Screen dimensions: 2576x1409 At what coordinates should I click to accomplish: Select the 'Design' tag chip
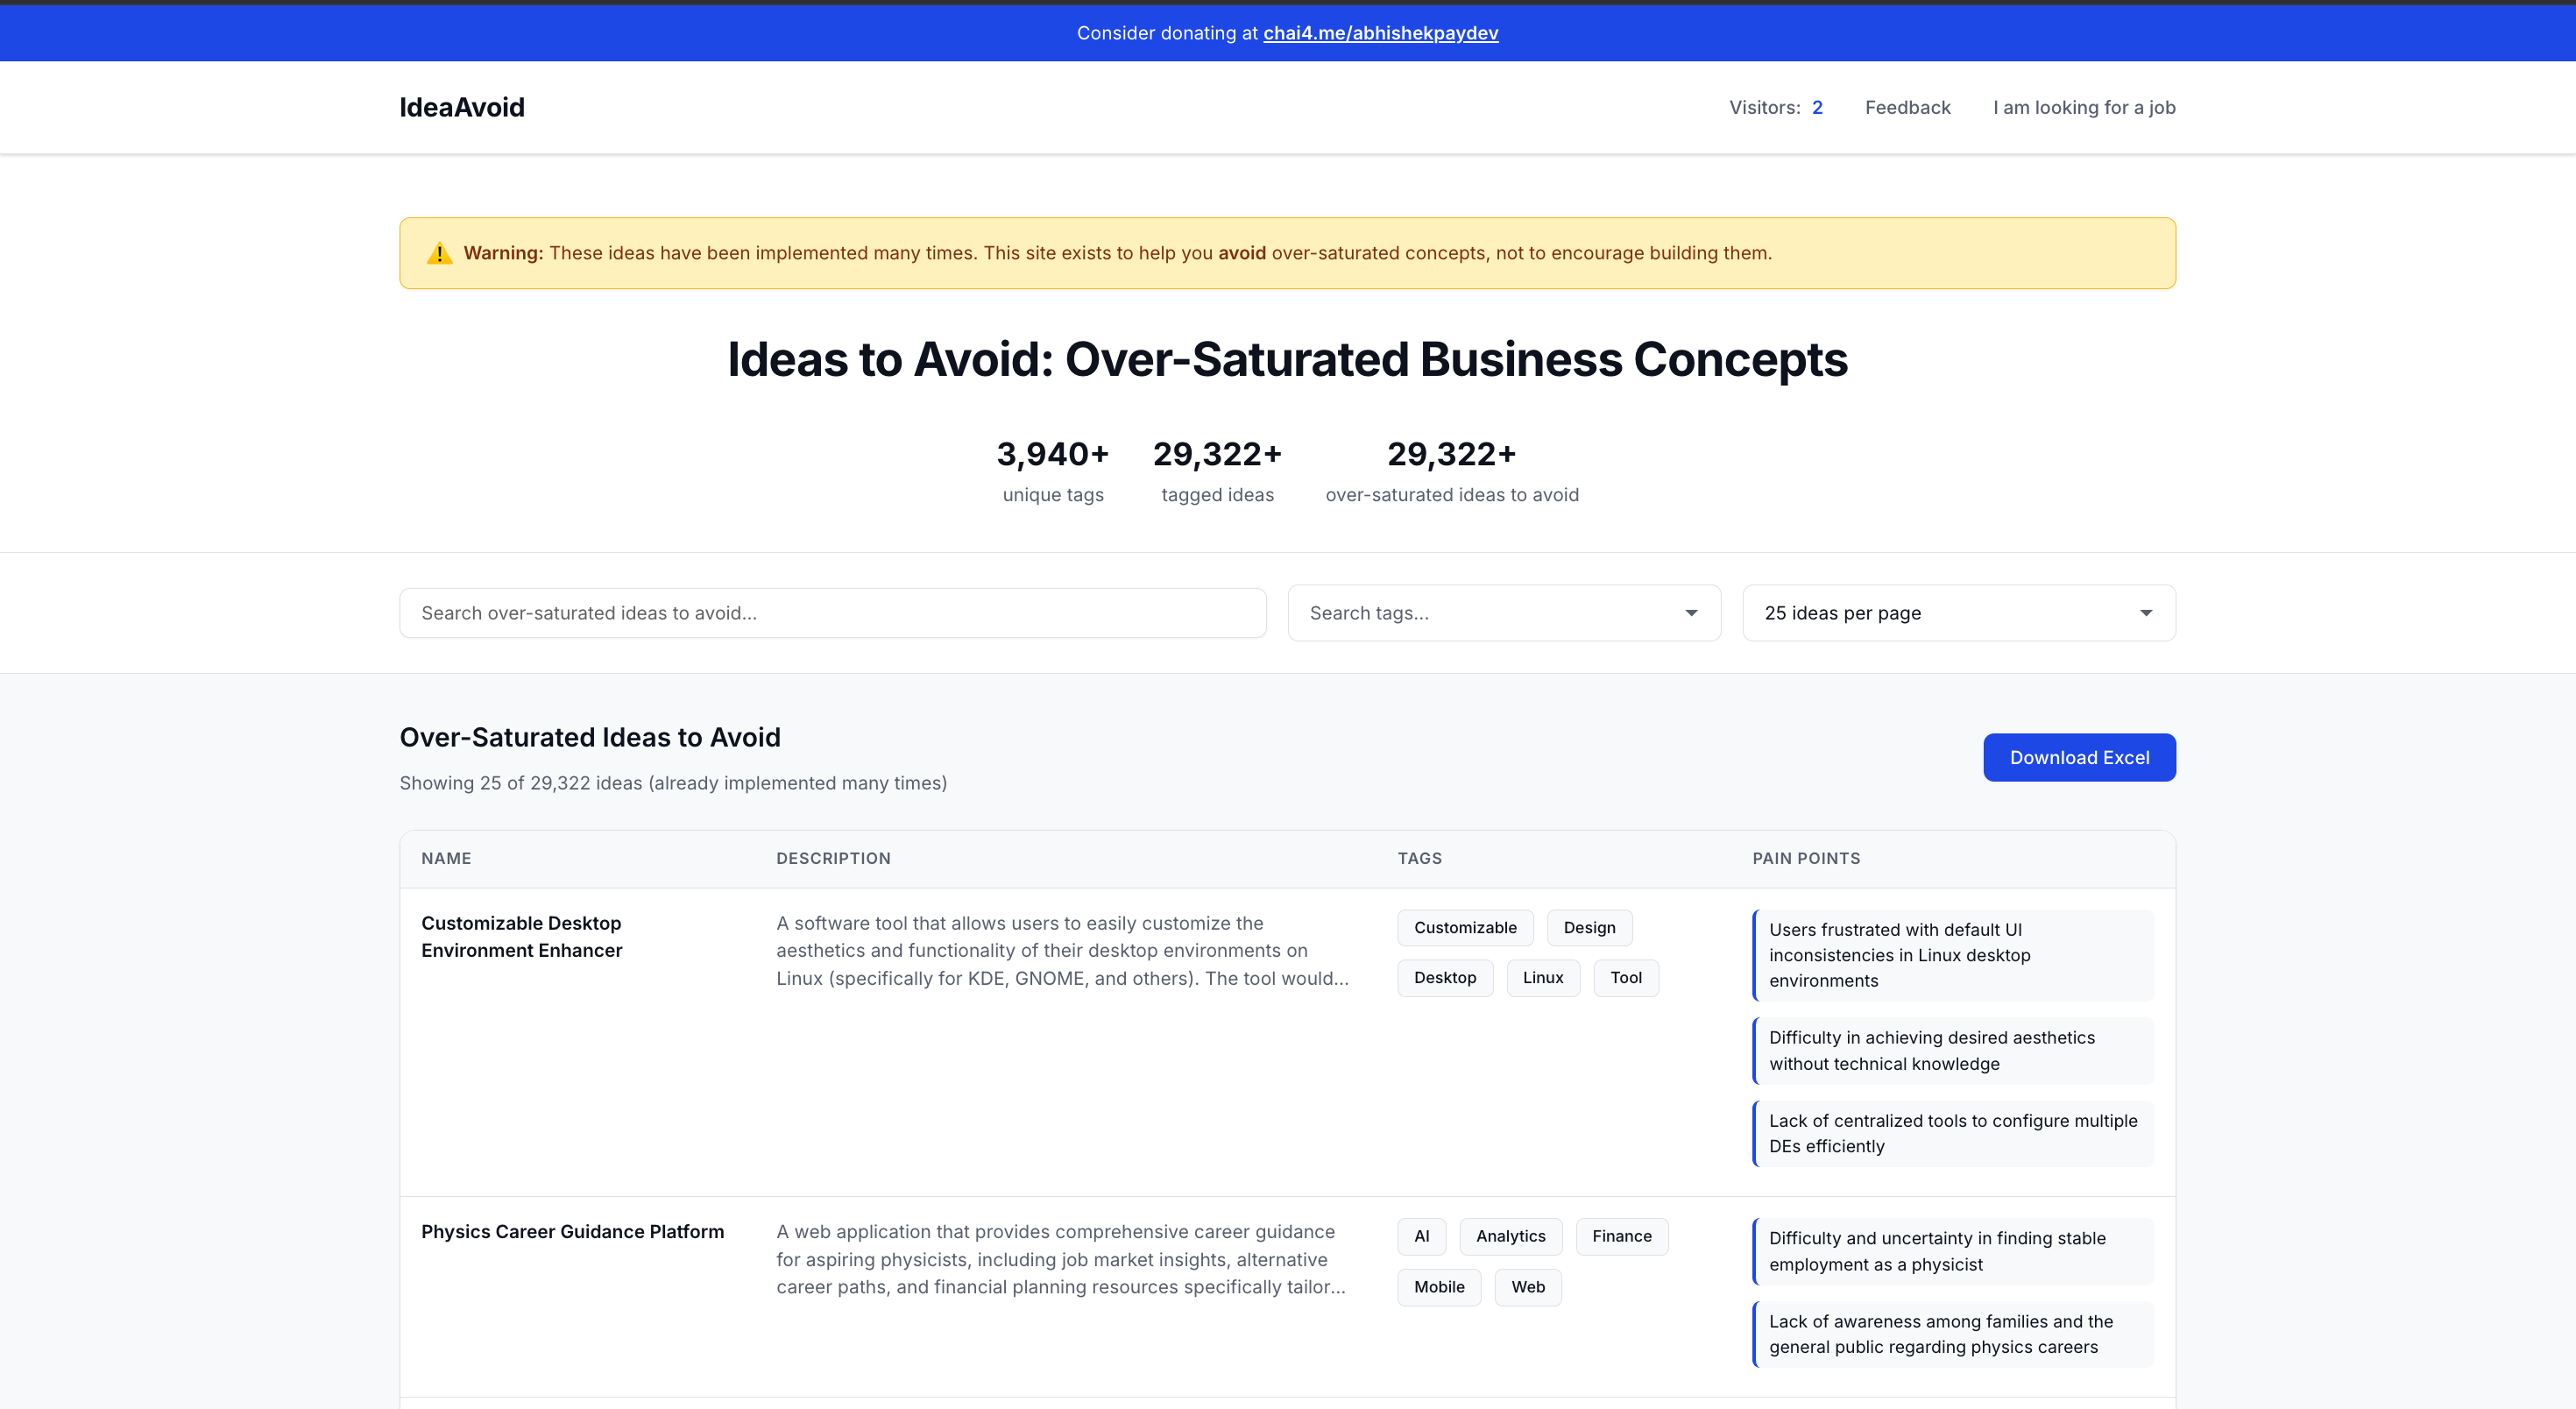pyautogui.click(x=1589, y=927)
